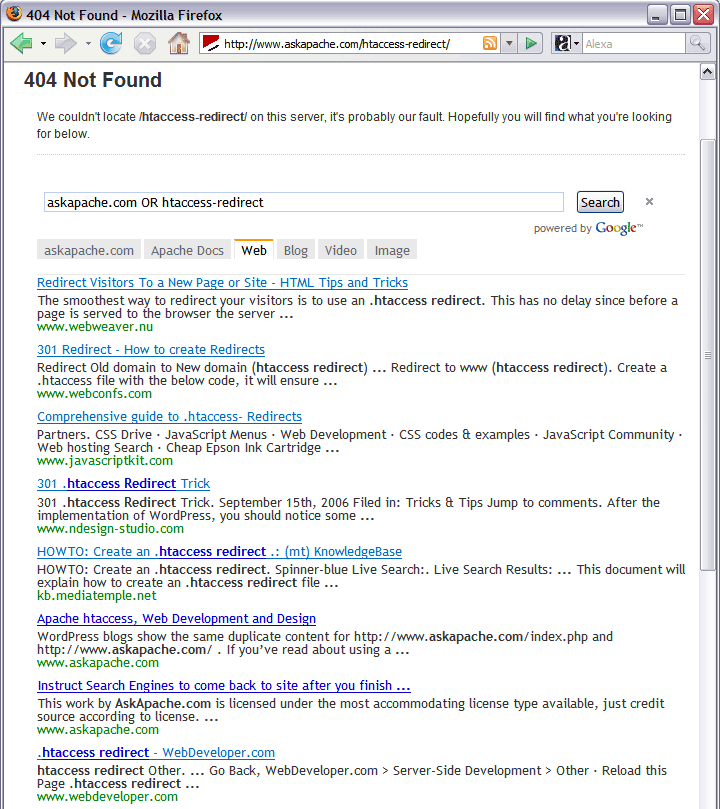Viewport: 720px width, 809px height.
Task: Maximize the Firefox window
Action: tap(680, 15)
